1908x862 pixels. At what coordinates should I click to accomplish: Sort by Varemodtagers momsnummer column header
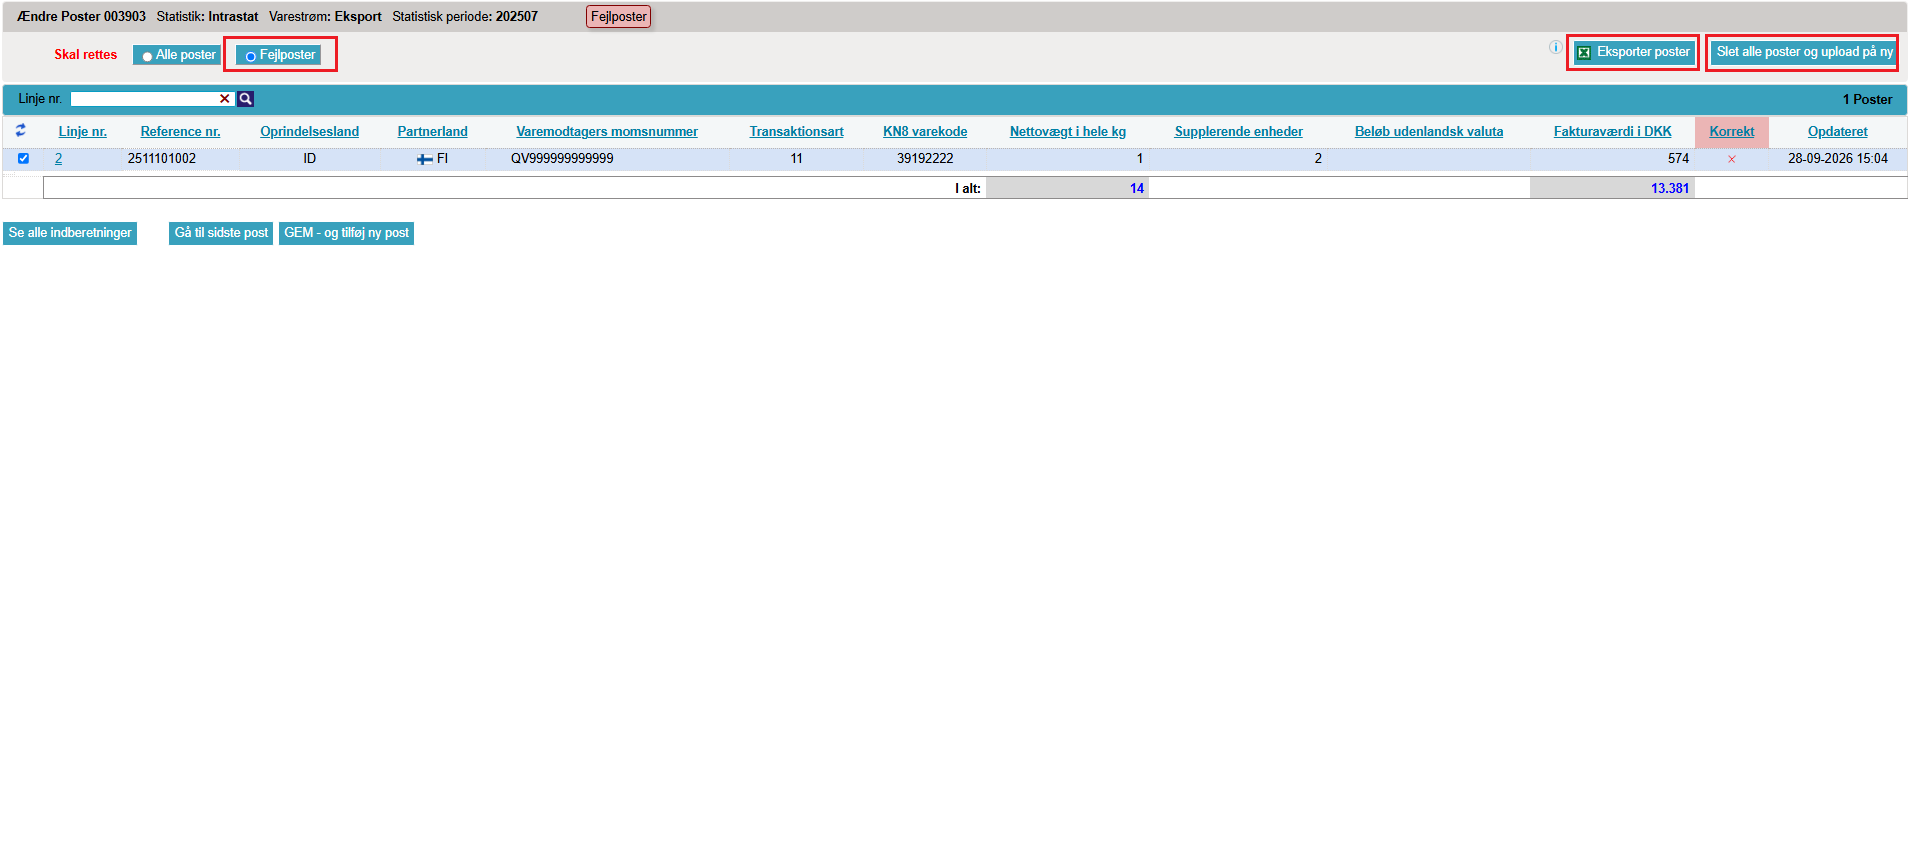(x=607, y=132)
